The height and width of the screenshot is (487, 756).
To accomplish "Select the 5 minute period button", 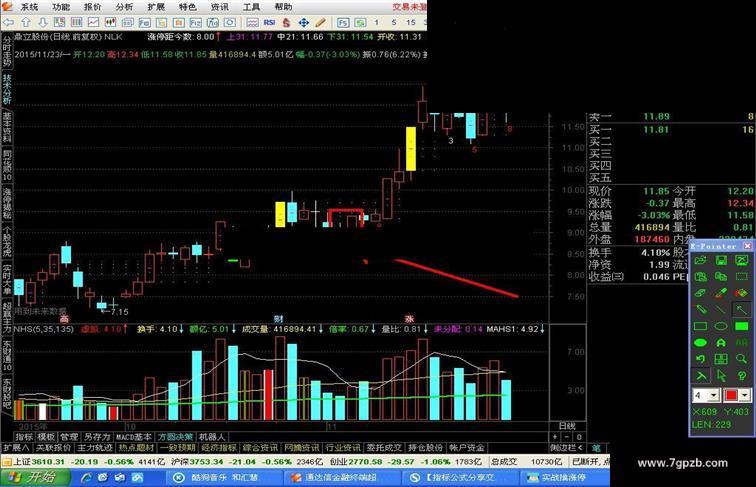I will (394, 22).
